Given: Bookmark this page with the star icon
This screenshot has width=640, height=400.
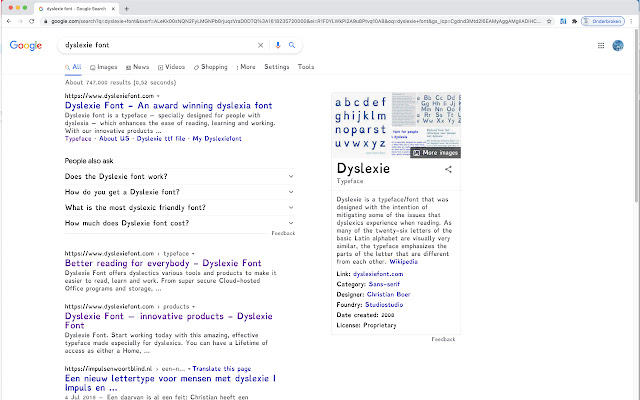Looking at the screenshot, I should [549, 21].
